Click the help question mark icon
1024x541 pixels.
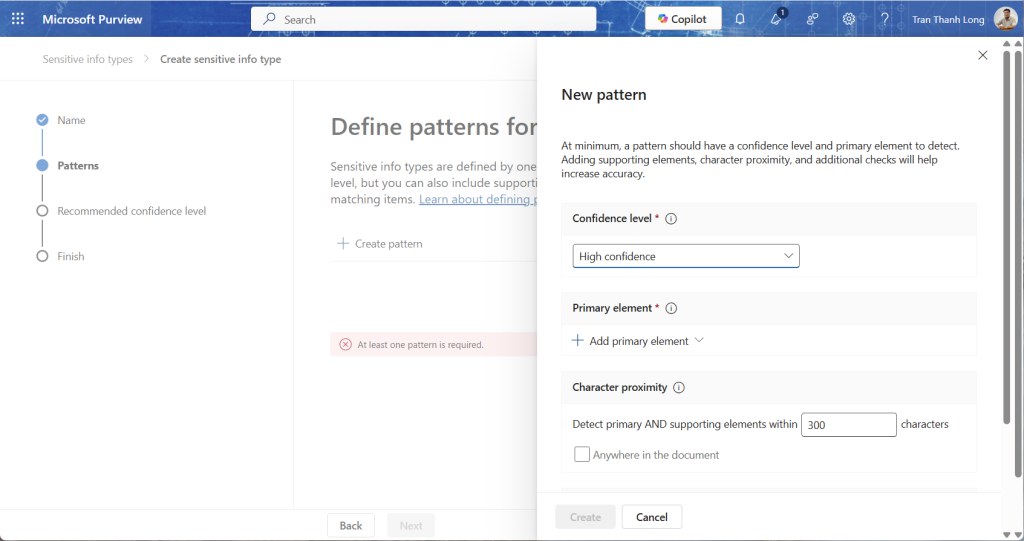[x=884, y=19]
